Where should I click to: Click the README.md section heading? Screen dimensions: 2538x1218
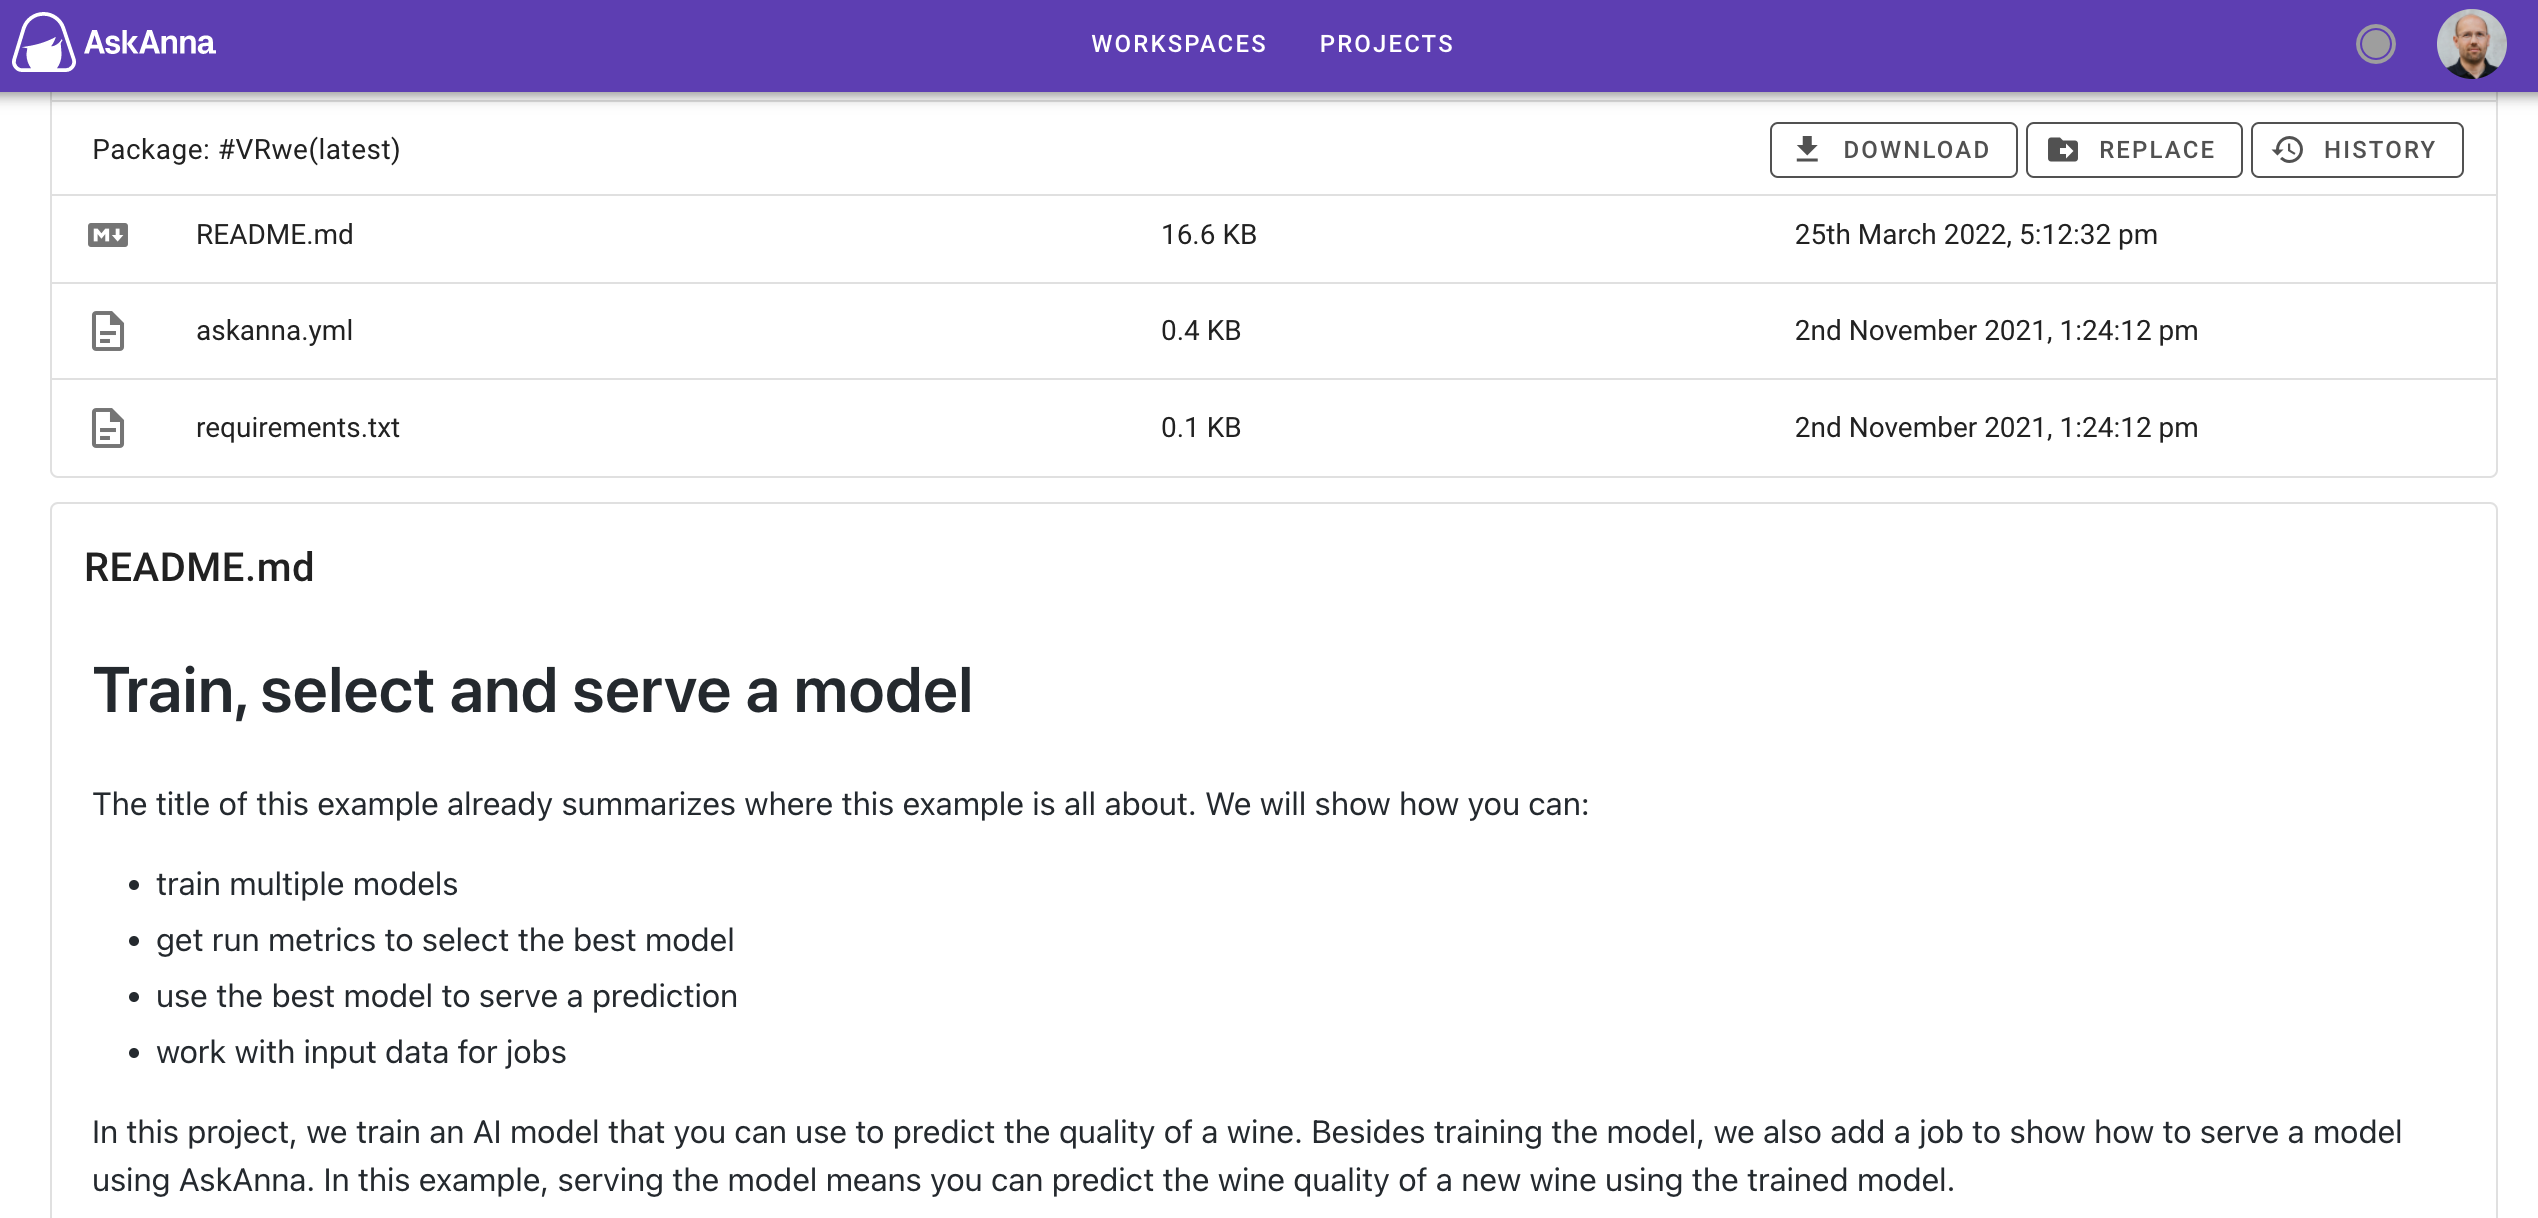[199, 567]
